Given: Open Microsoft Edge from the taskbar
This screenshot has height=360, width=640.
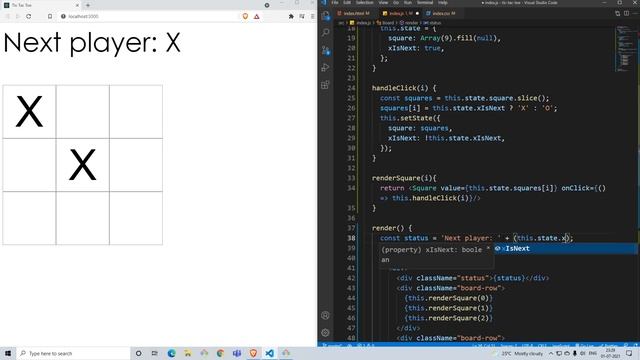Looking at the screenshot, I should coord(171,353).
